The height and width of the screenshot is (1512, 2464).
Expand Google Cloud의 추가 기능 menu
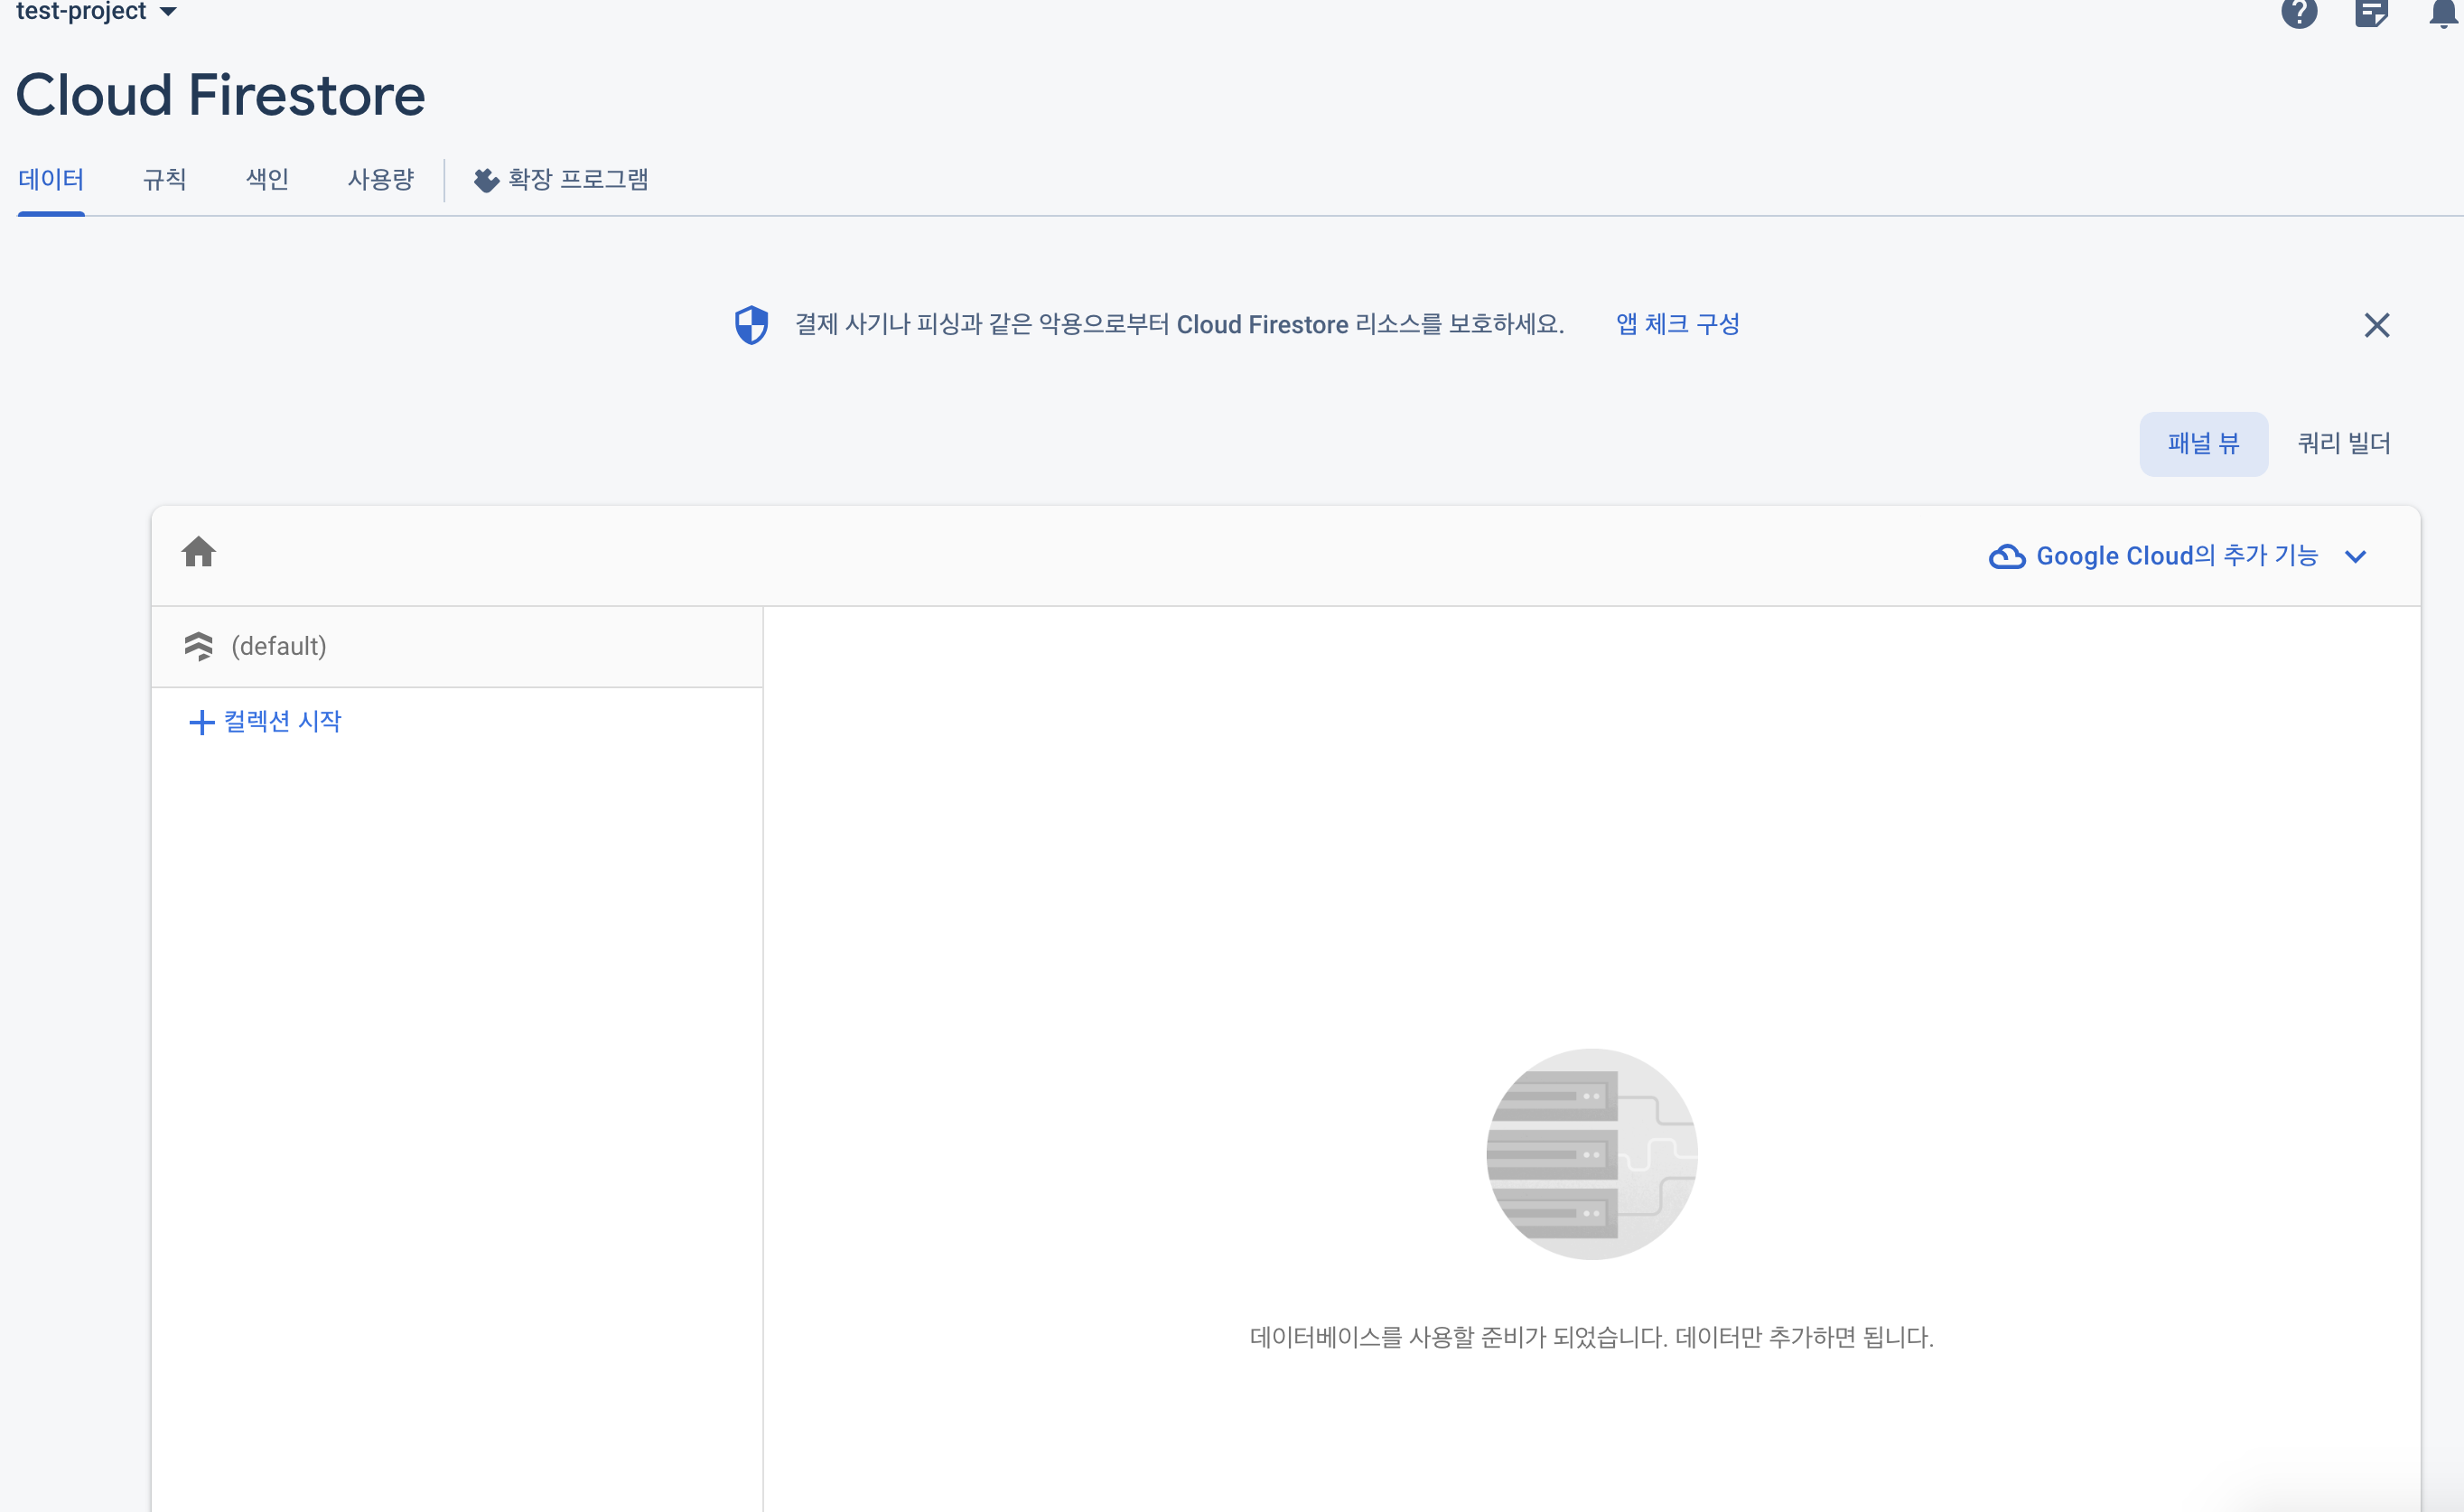click(2178, 556)
